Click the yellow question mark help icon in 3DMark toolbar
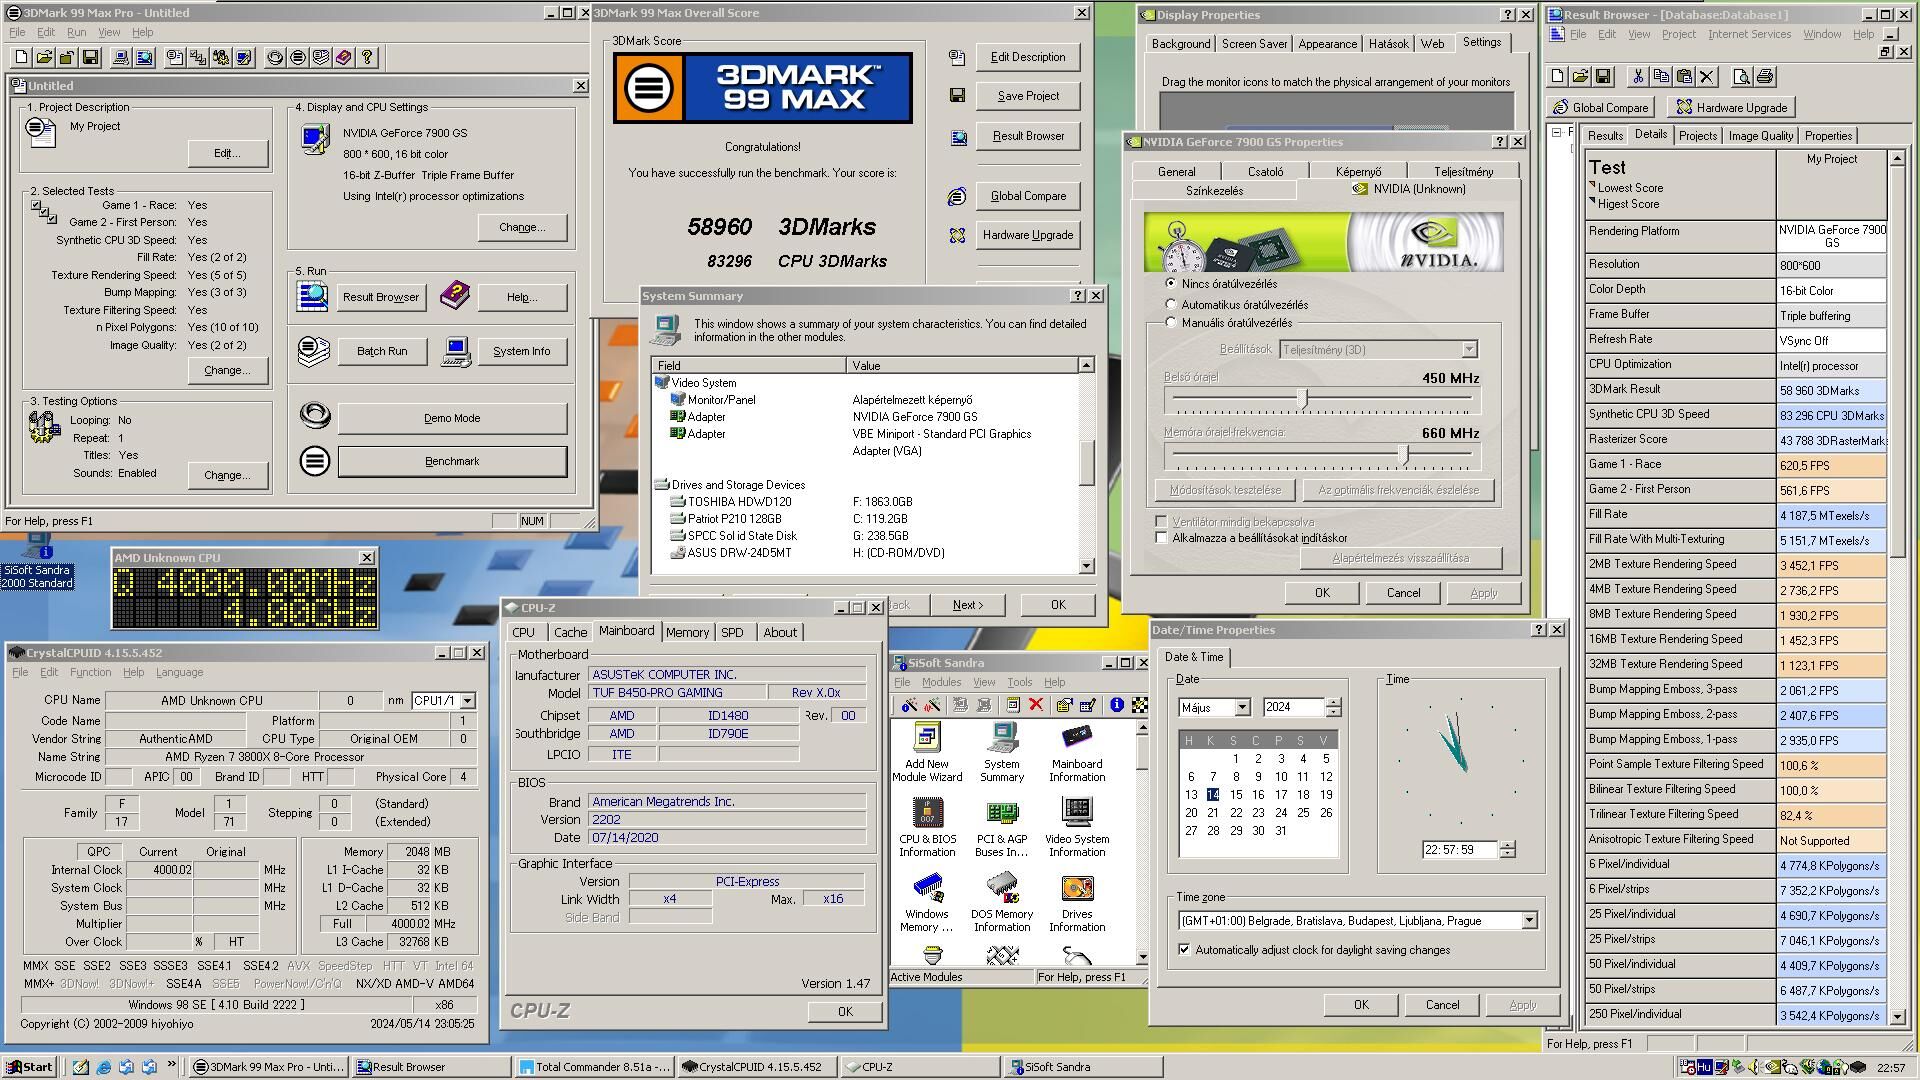Viewport: 1920px width, 1080px height. (367, 58)
